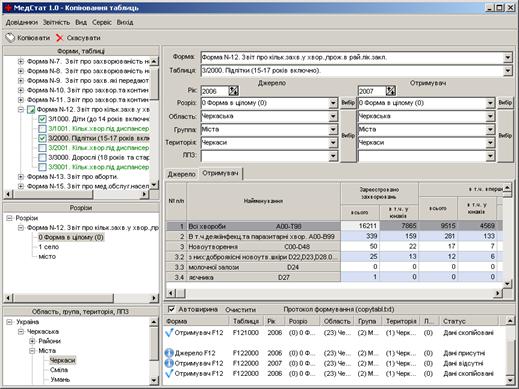
Task: Click the form icon next to Форма N-12
Action: pos(31,109)
